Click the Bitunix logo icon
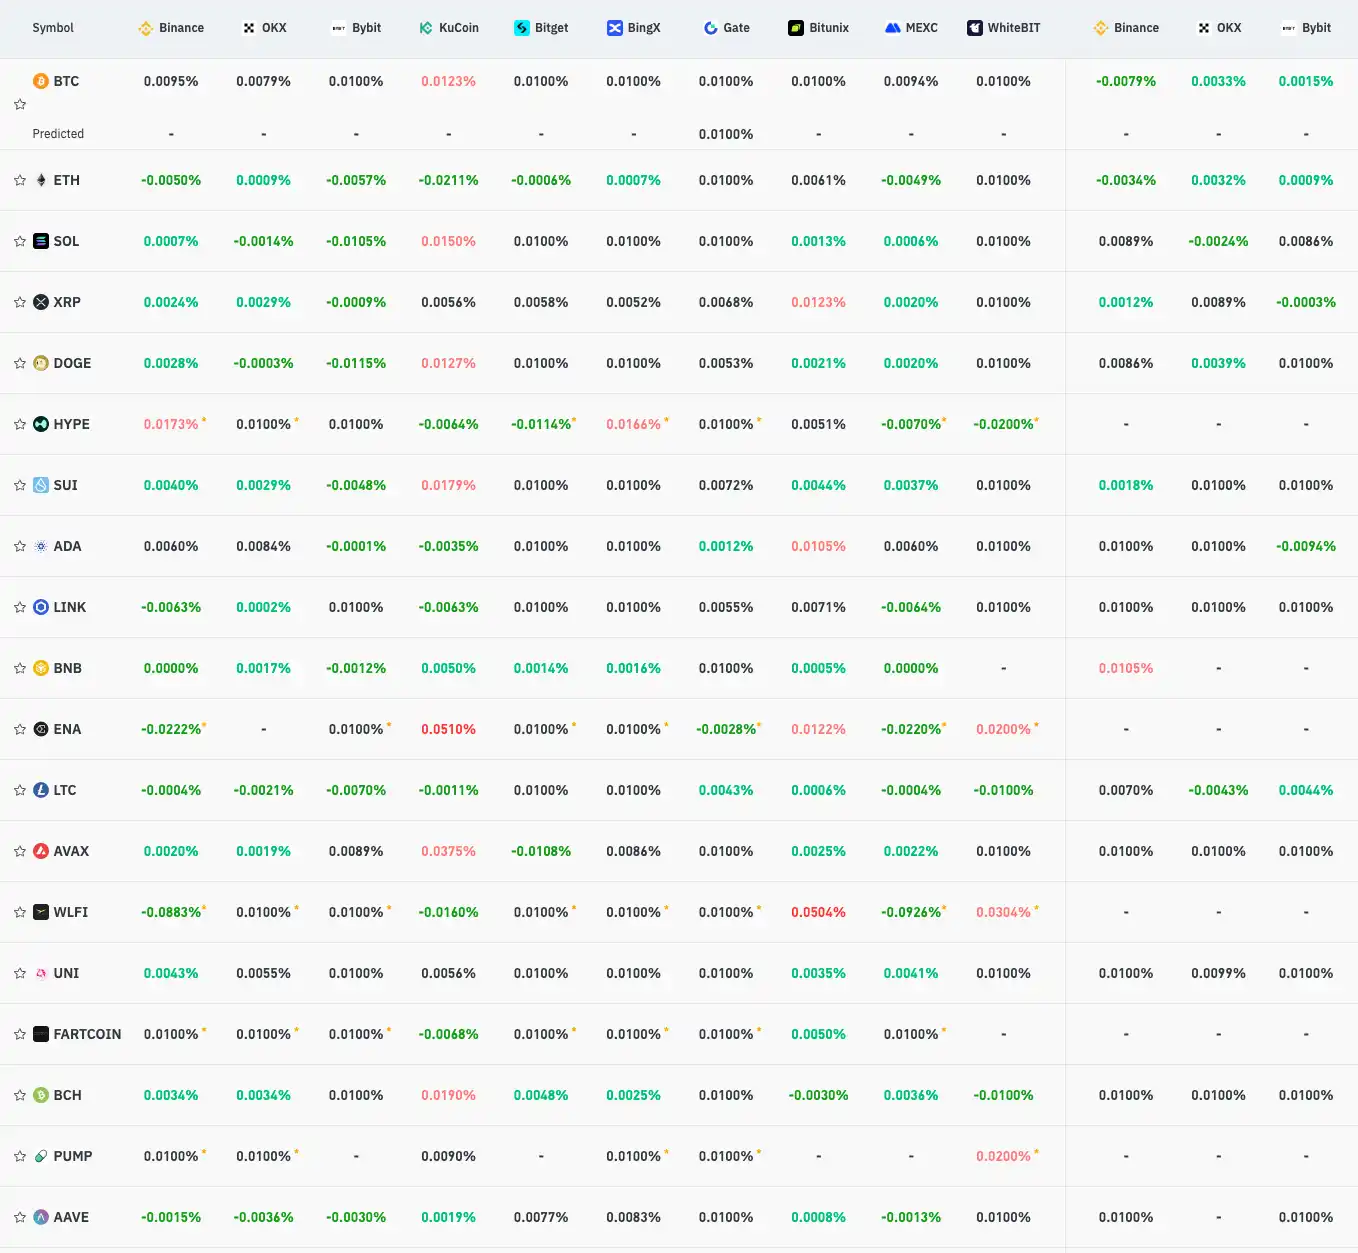This screenshot has width=1358, height=1253. pyautogui.click(x=796, y=28)
